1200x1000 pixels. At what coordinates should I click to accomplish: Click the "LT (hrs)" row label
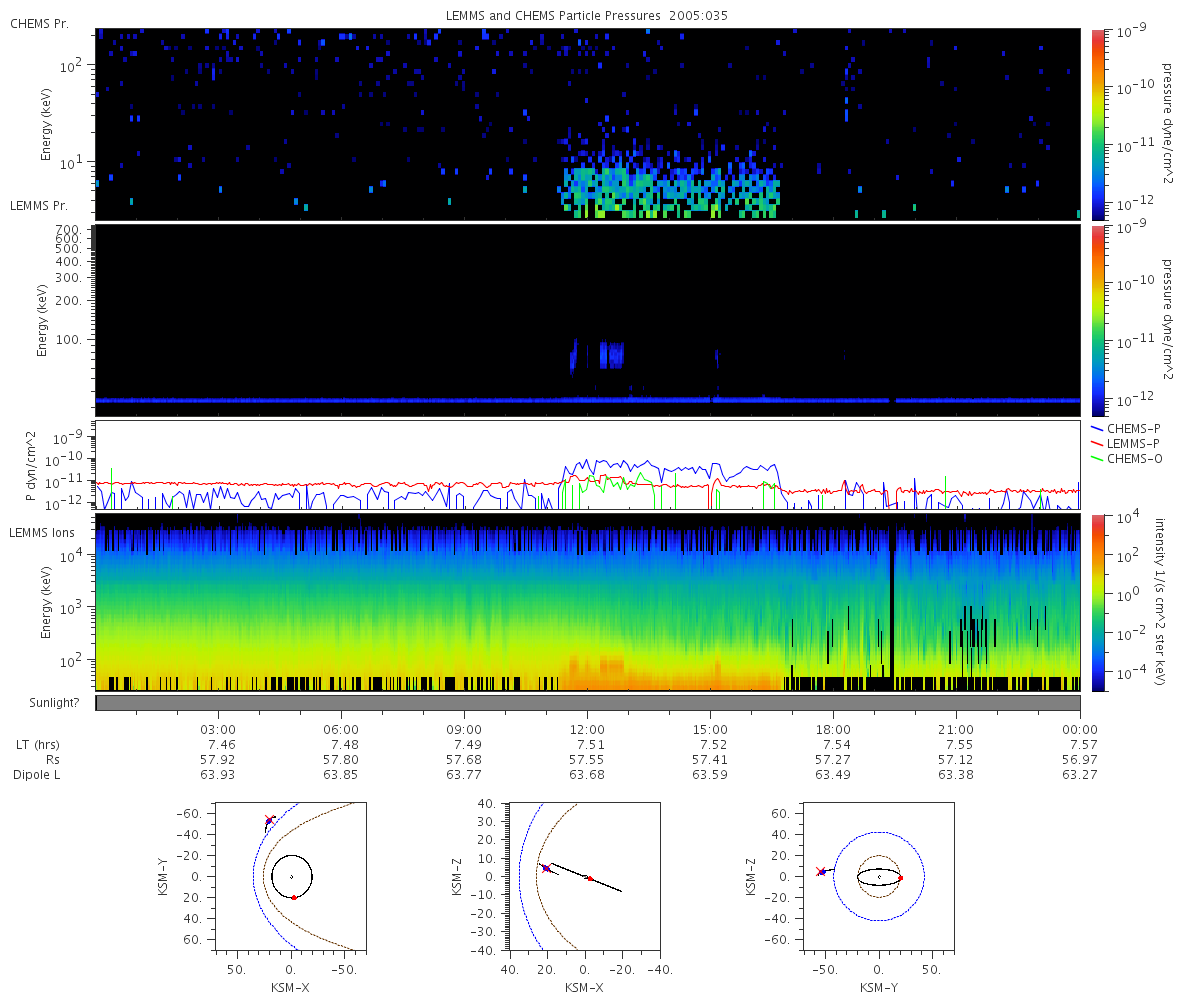[x=36, y=745]
